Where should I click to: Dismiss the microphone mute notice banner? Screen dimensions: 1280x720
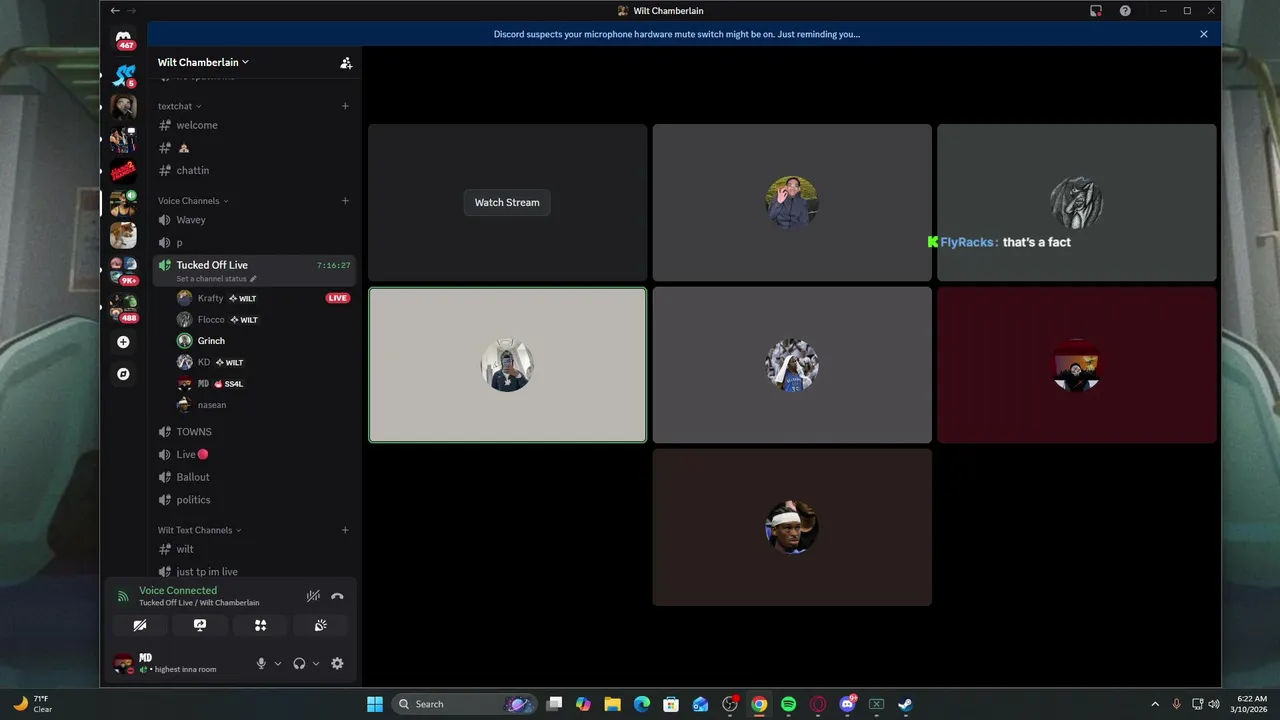(x=1204, y=34)
